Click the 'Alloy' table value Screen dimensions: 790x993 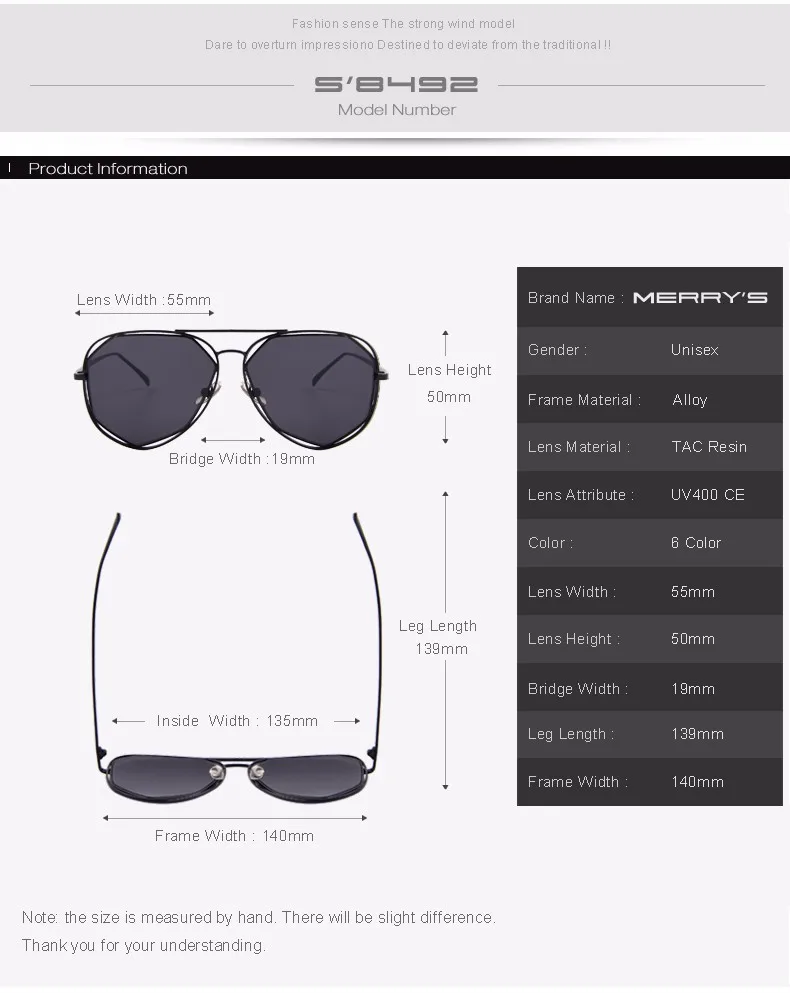(x=689, y=400)
